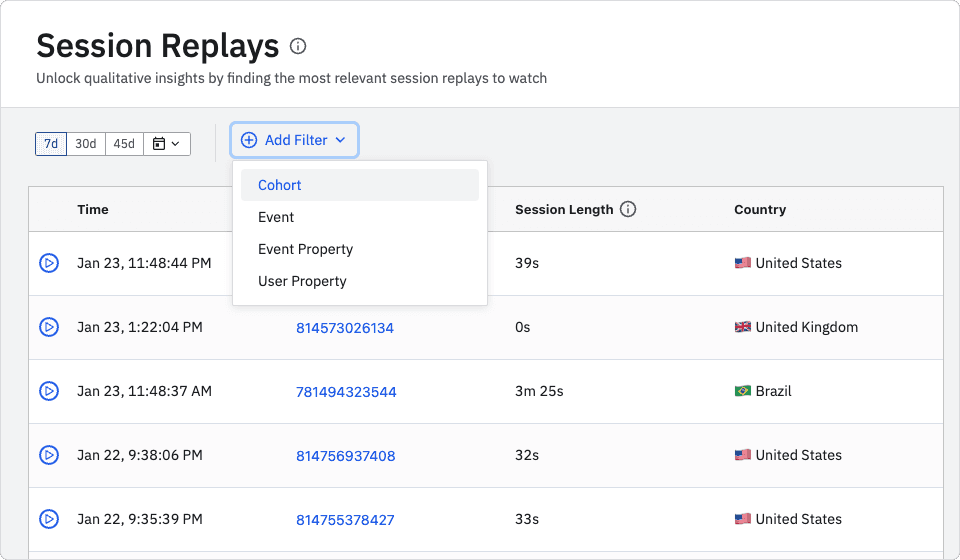Open the custom date calendar picker
The width and height of the screenshot is (960, 560).
(167, 144)
